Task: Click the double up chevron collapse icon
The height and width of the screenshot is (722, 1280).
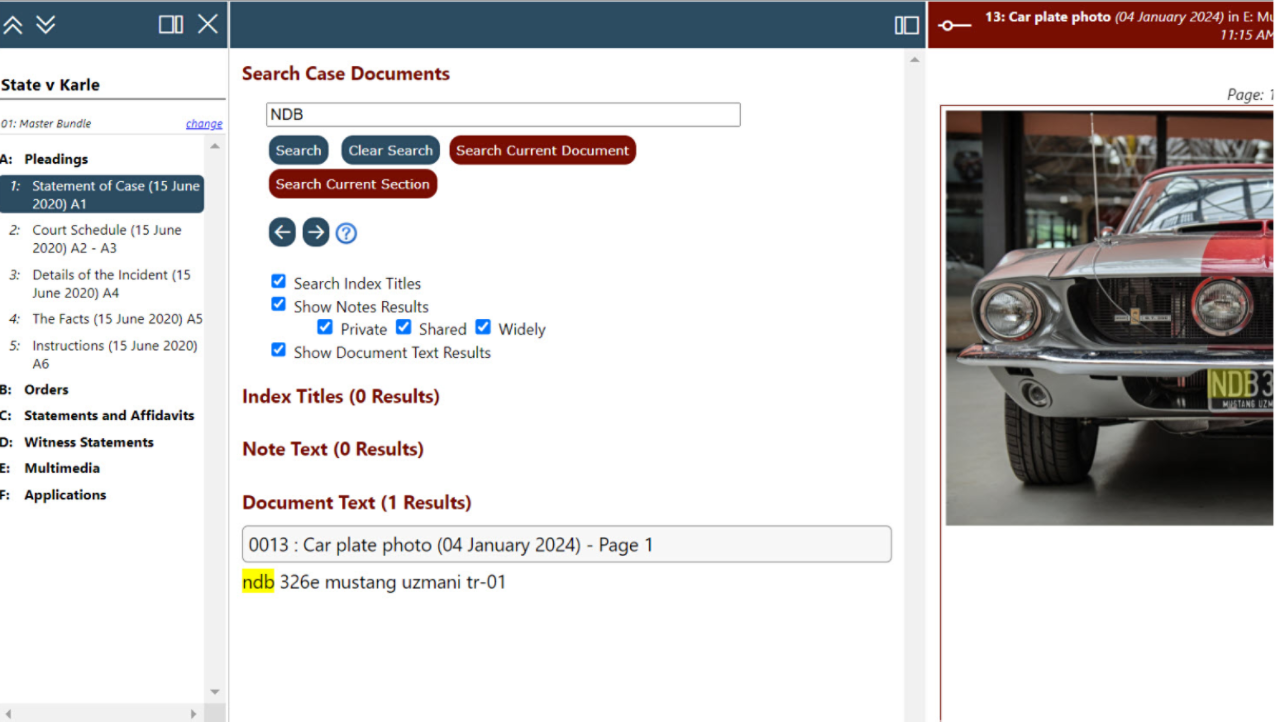Action: [x=13, y=24]
